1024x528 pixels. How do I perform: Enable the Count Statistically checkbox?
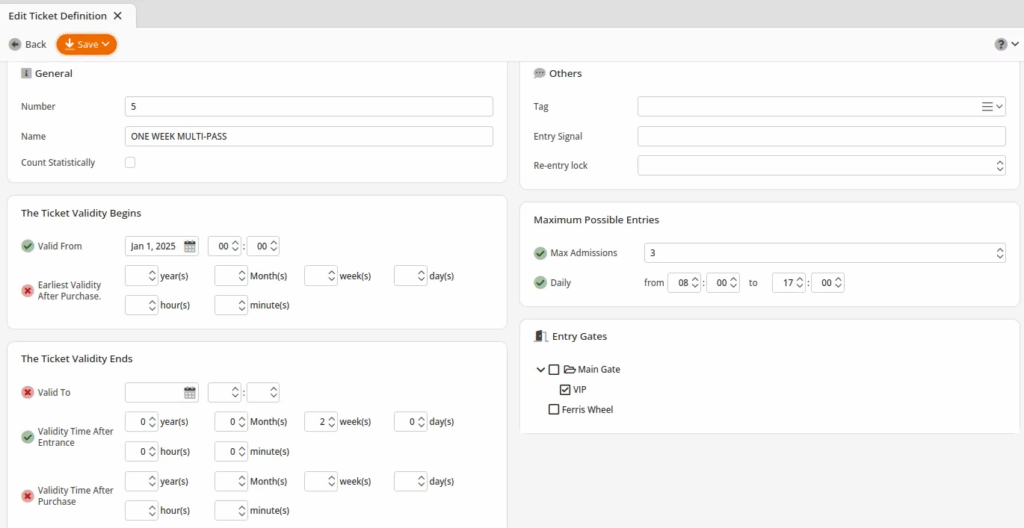[131, 163]
